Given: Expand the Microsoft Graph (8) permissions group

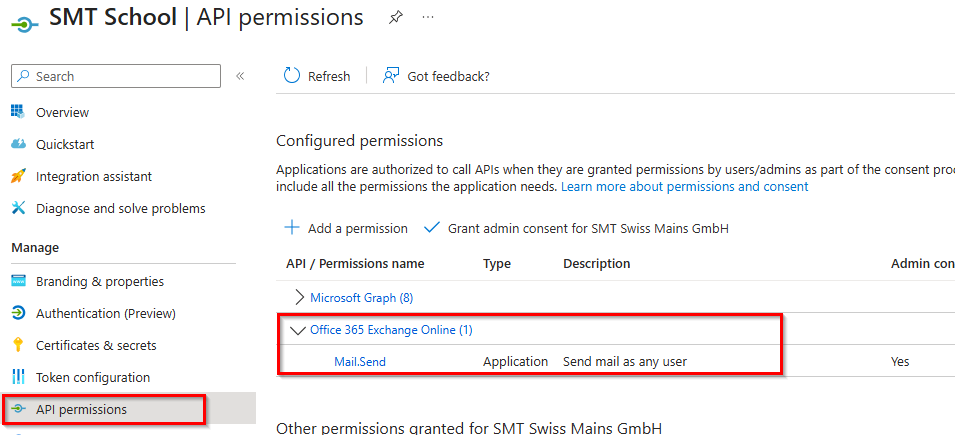Looking at the screenshot, I should tap(300, 297).
